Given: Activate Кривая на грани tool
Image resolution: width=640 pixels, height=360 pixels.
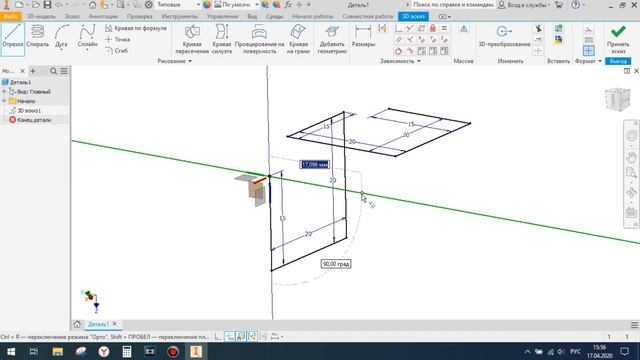Looking at the screenshot, I should [x=298, y=39].
